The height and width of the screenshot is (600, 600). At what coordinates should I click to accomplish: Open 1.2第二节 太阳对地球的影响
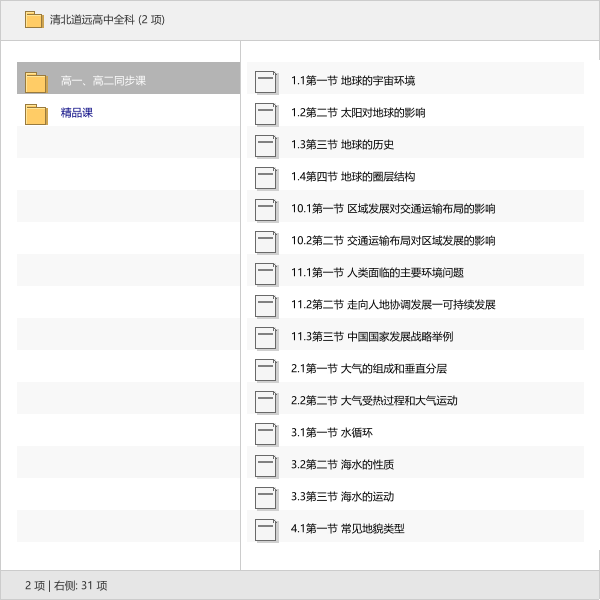358,113
